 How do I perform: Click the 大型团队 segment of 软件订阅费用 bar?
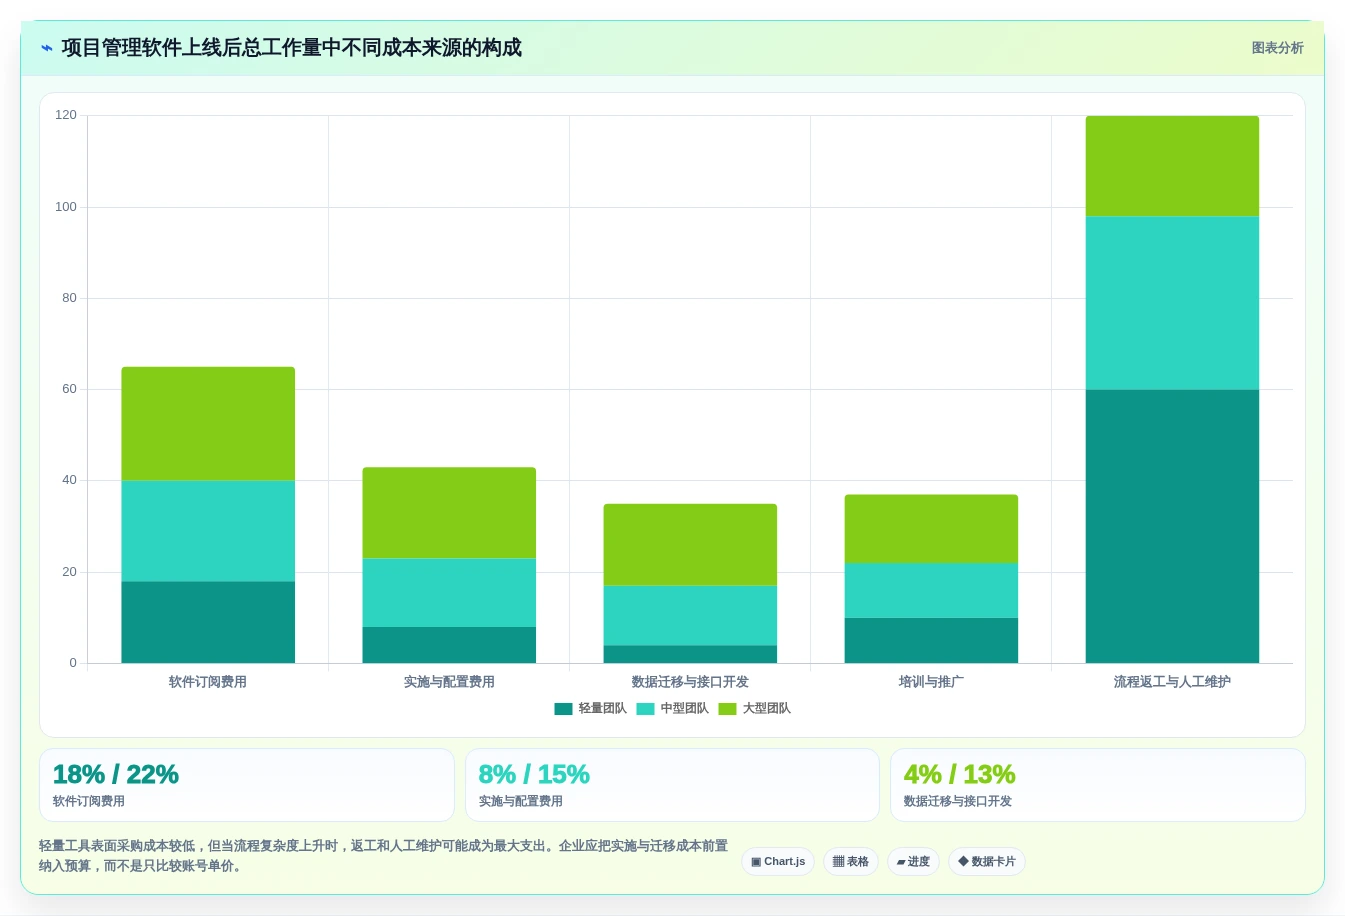208,424
